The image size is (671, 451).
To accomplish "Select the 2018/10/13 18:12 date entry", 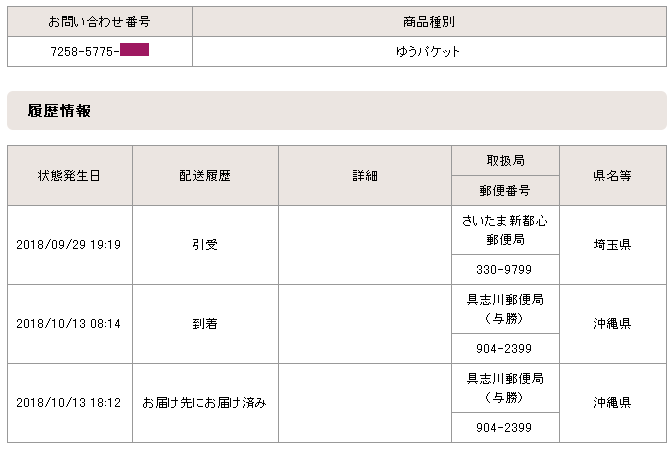I will pos(69,403).
